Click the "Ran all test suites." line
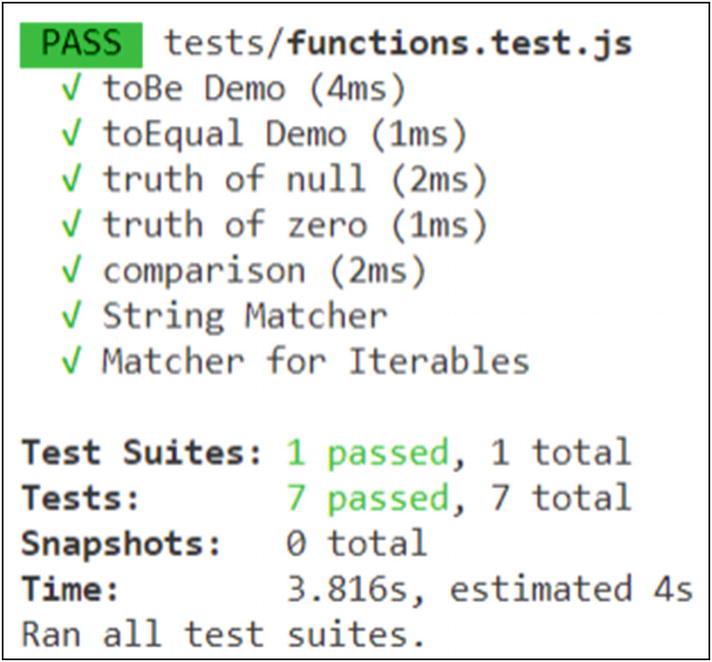Viewport: 712px width, 662px height. tap(223, 634)
